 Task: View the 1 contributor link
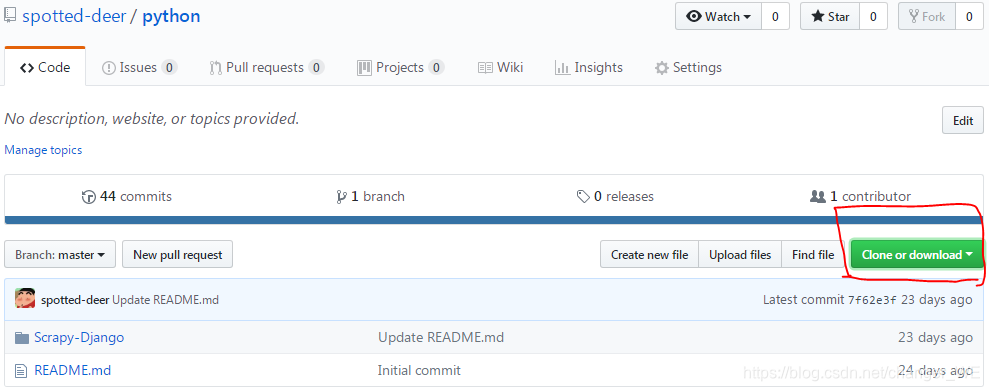pos(860,197)
